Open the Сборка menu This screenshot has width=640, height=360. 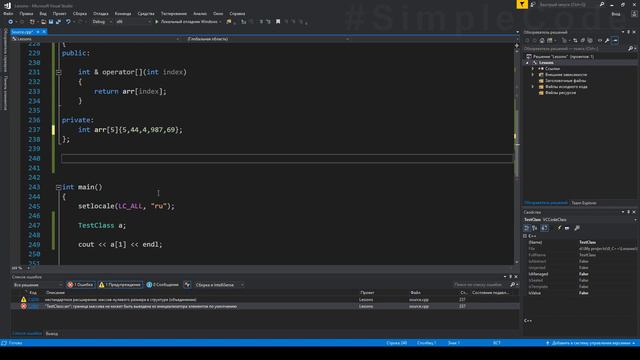pyautogui.click(x=80, y=13)
